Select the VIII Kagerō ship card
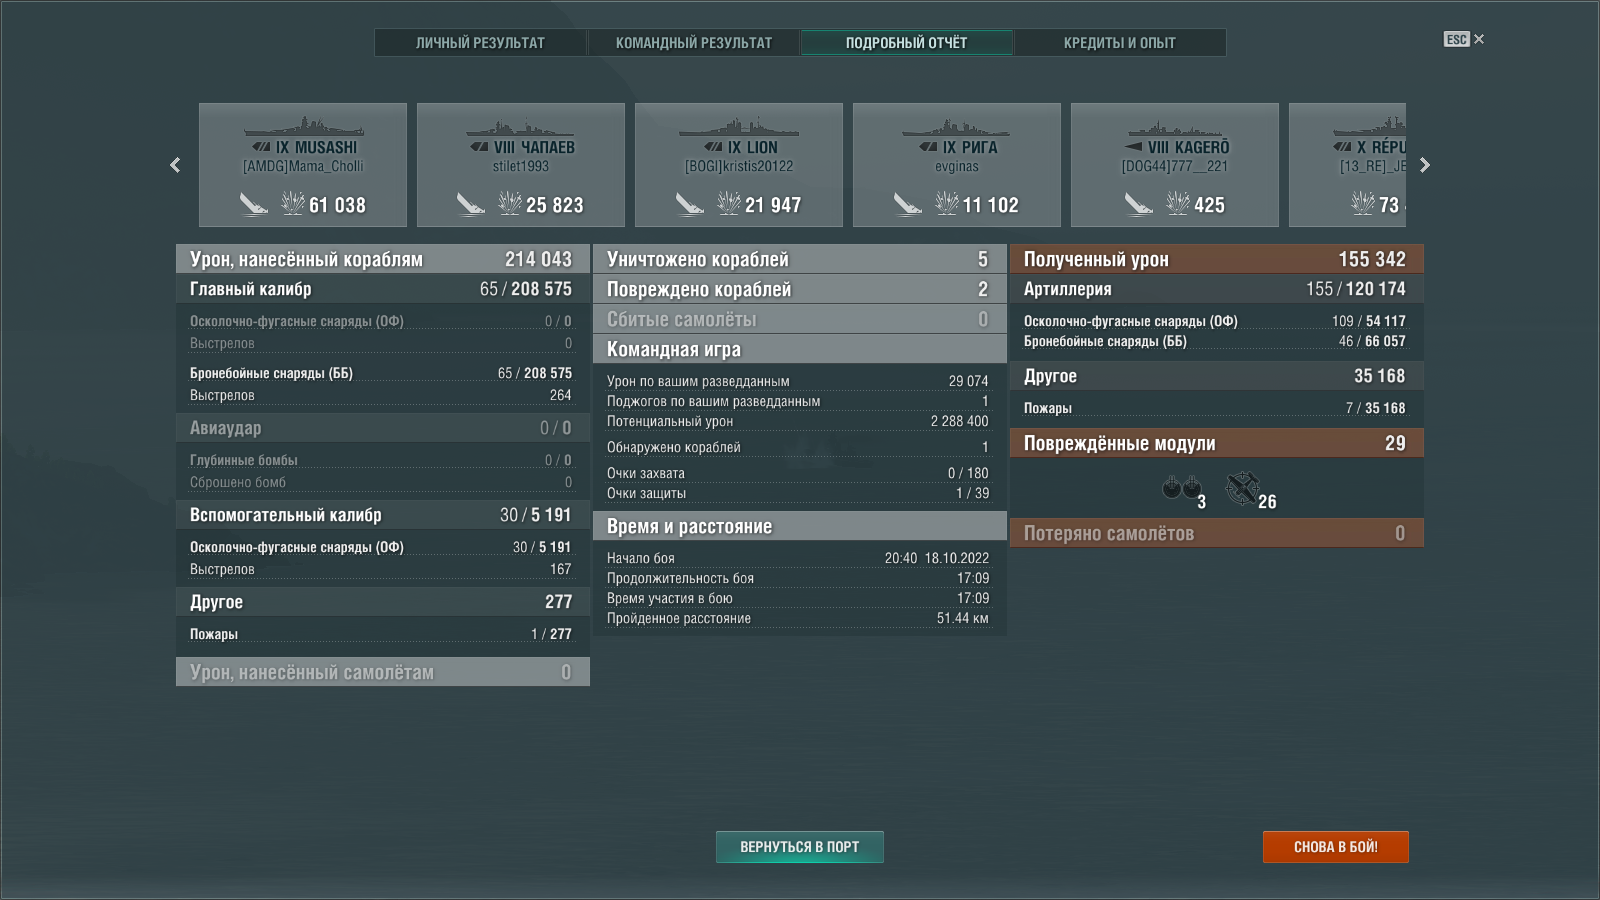Viewport: 1600px width, 900px height. click(x=1174, y=165)
